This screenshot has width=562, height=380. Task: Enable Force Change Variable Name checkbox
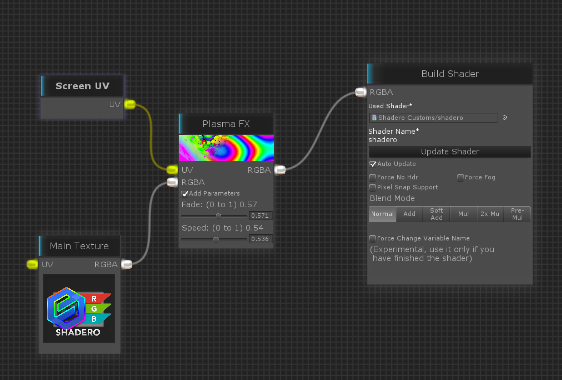(373, 238)
